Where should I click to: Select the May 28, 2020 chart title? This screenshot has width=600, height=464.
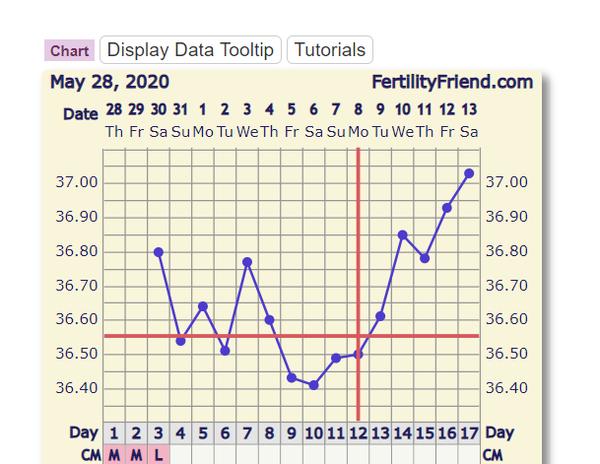[109, 82]
